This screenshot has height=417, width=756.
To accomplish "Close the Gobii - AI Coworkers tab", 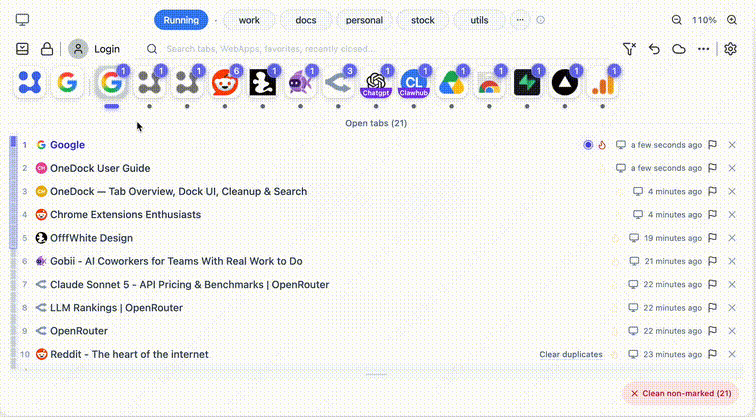I will 732,261.
